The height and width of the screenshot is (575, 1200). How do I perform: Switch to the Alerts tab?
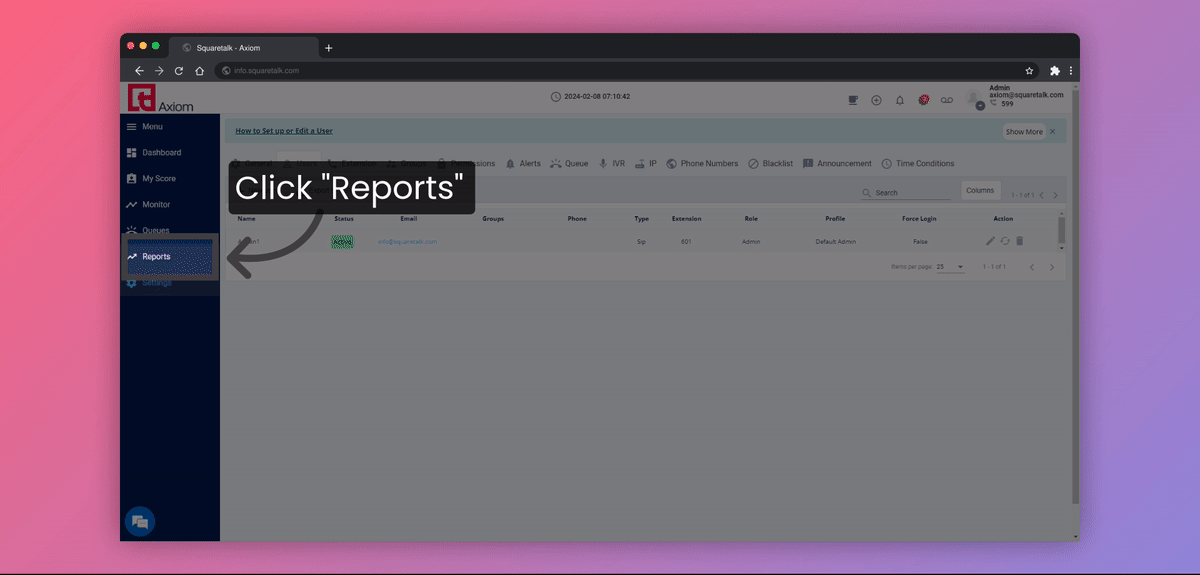523,164
